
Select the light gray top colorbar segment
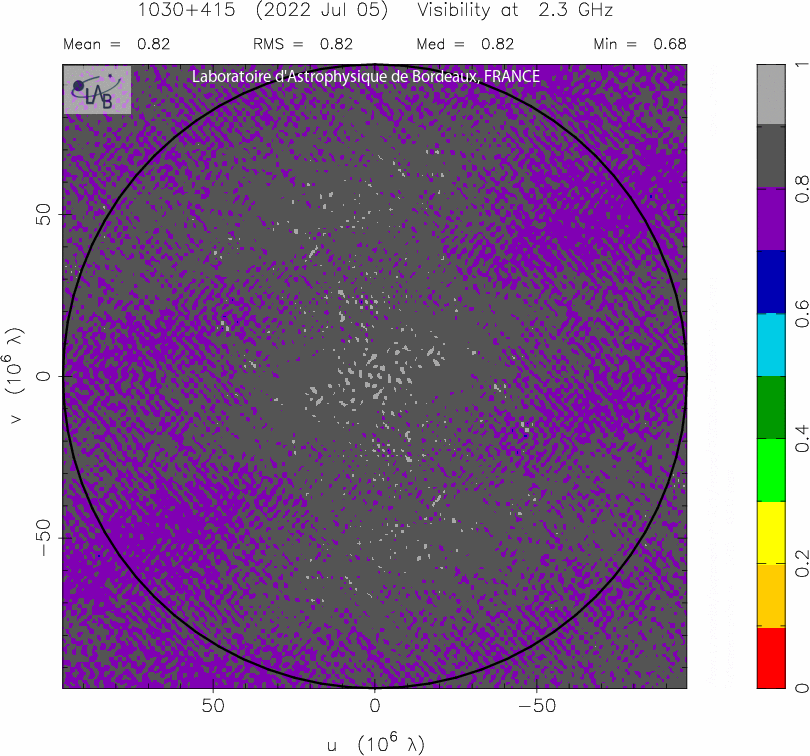coord(771,94)
